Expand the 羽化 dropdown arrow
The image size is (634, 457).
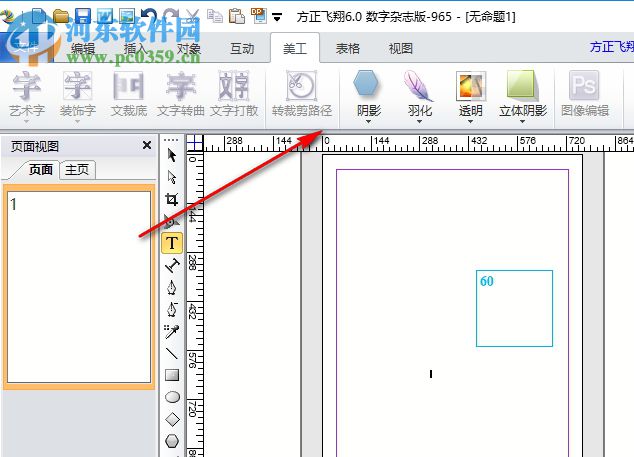click(x=419, y=121)
